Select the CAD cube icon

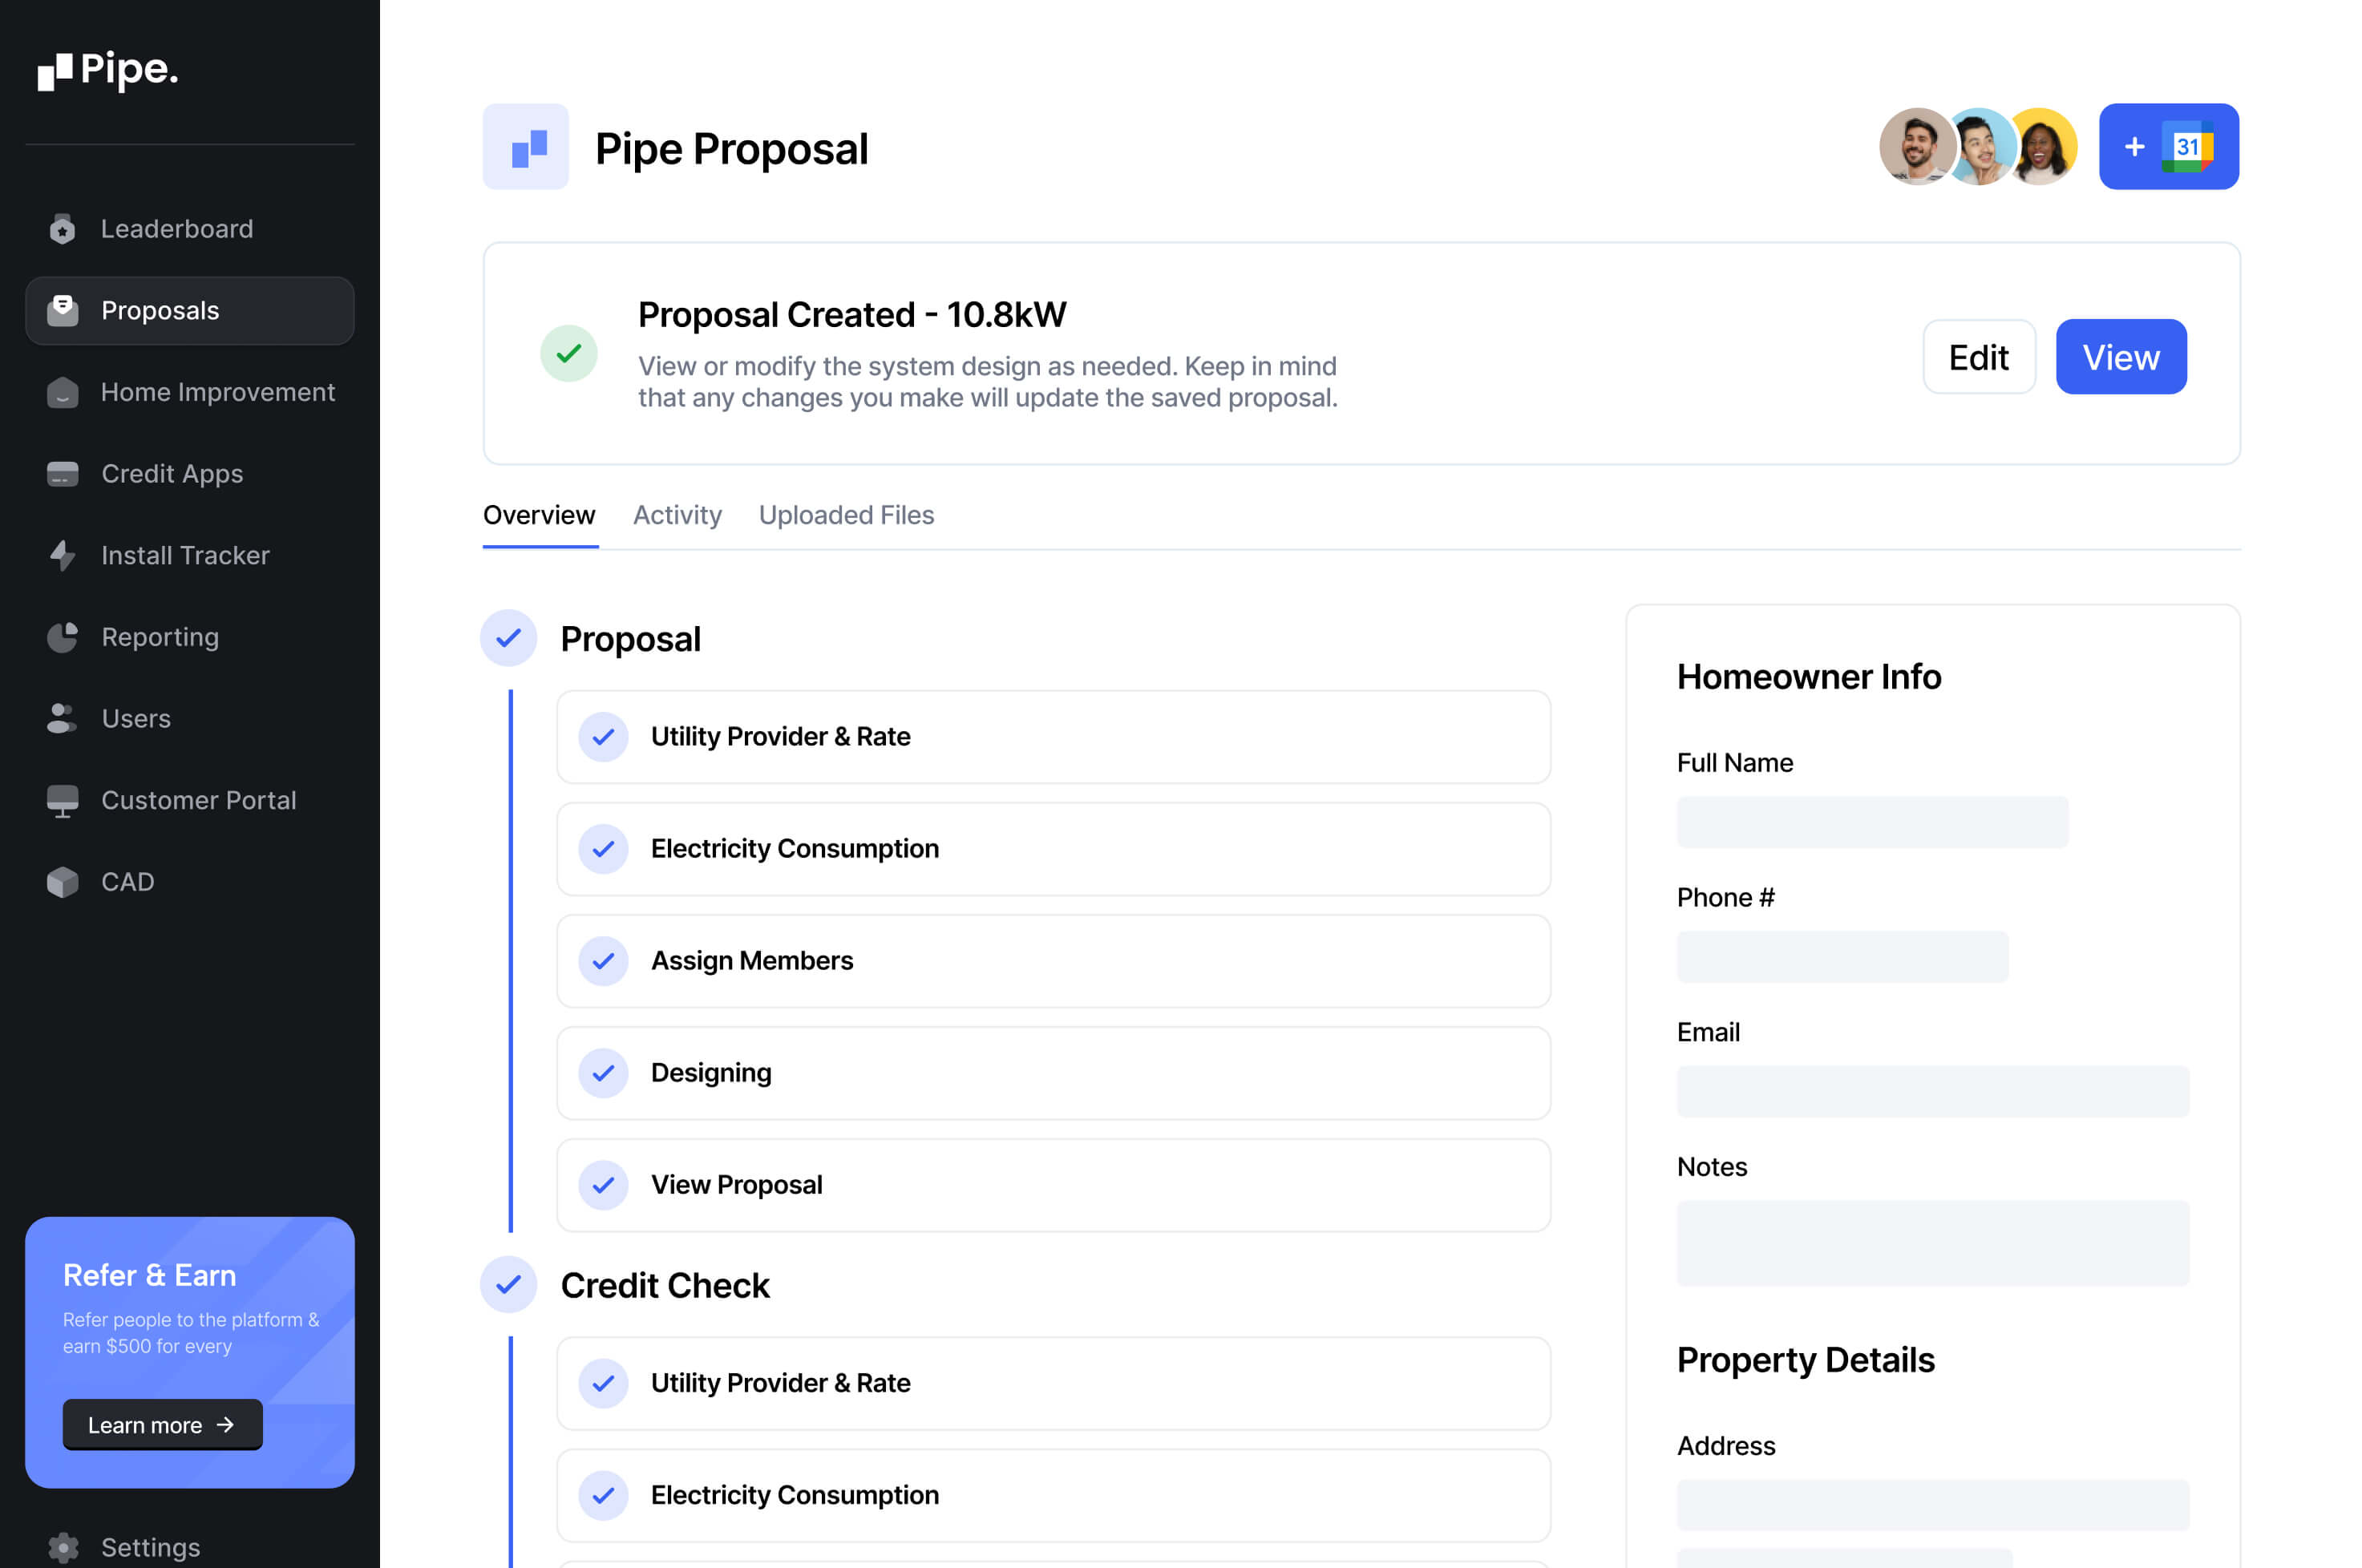[62, 882]
